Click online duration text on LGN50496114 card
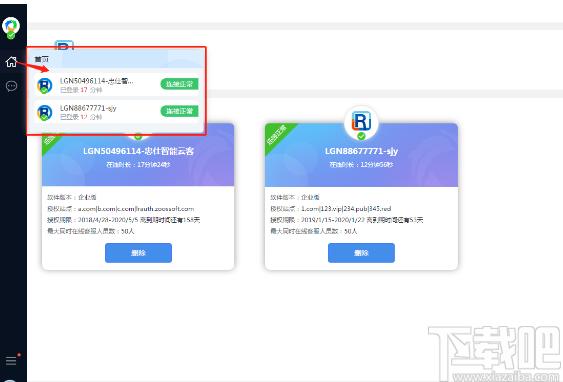 138,164
